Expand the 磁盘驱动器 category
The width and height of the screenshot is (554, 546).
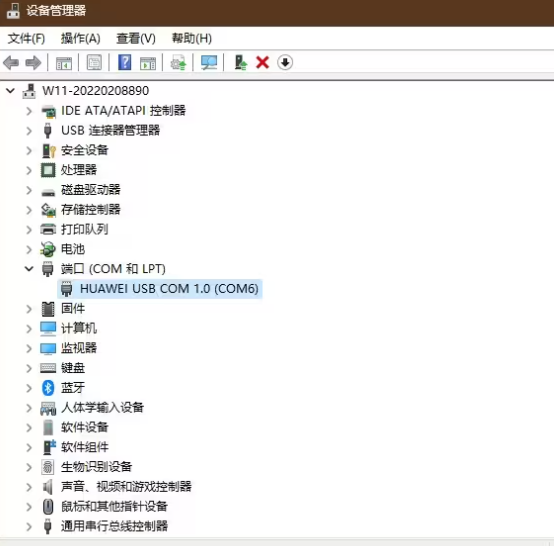pos(29,190)
